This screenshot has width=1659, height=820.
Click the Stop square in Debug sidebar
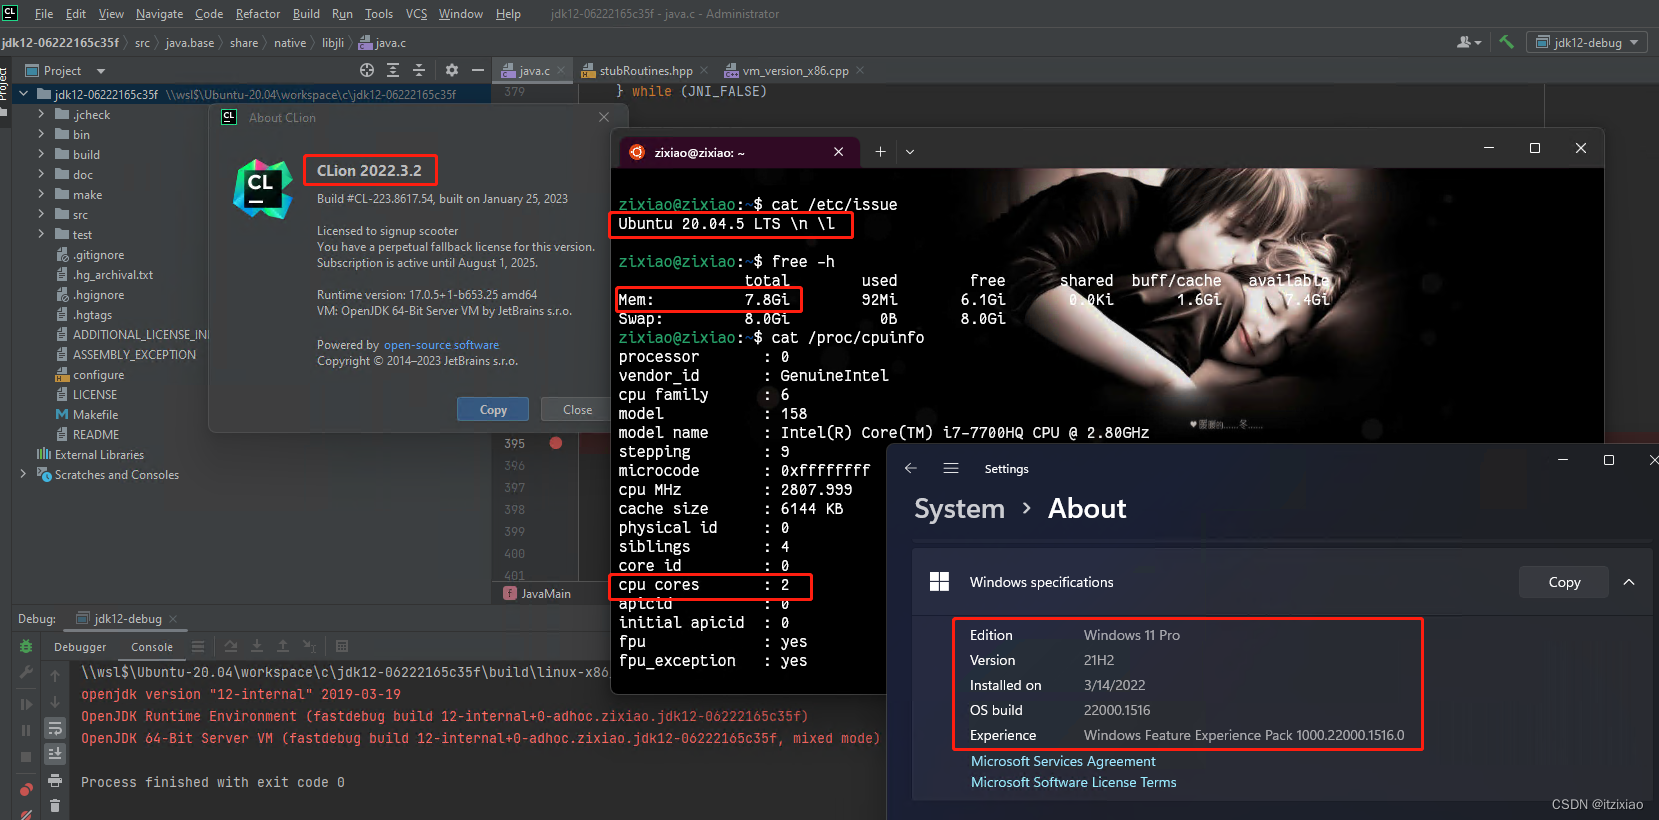coord(26,756)
